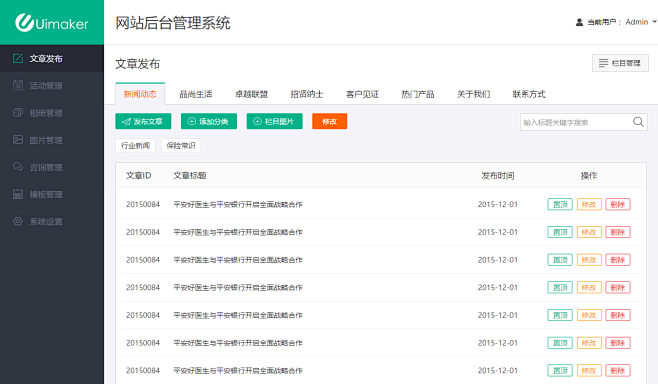
Task: Click 修改 in the fifth article row
Action: click(589, 315)
